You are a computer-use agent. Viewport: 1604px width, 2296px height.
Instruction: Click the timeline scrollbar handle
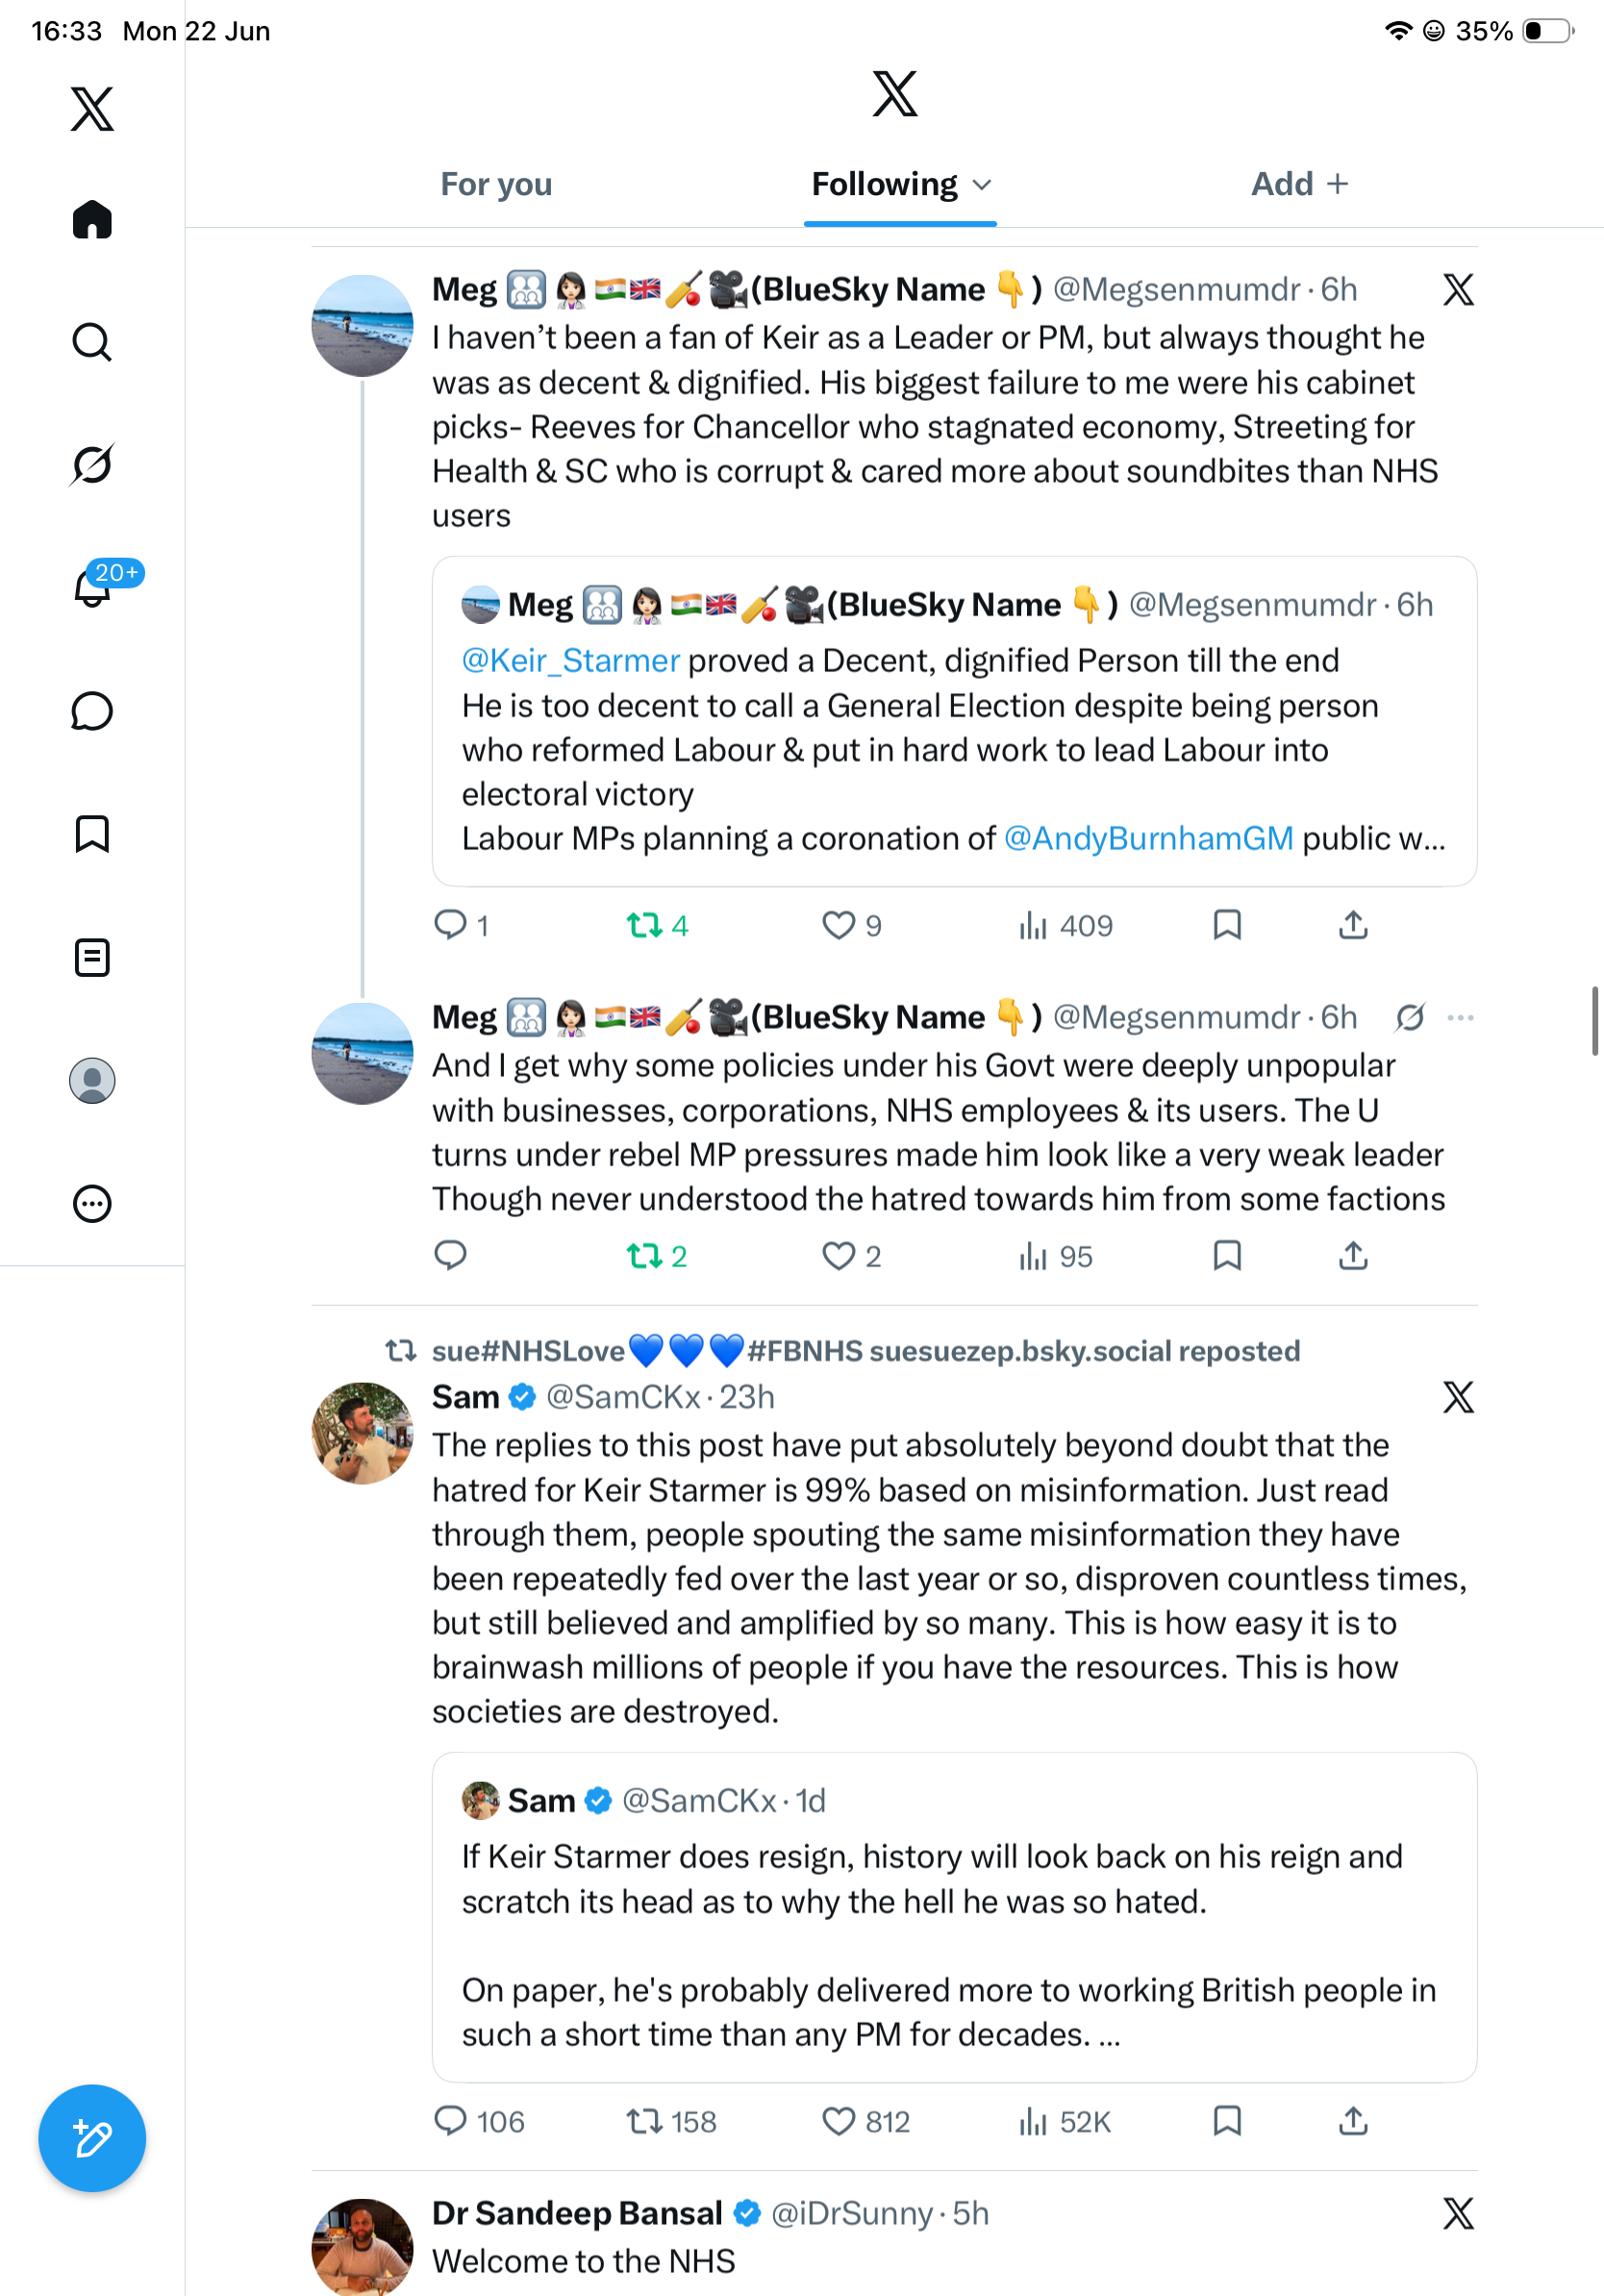(1595, 1020)
